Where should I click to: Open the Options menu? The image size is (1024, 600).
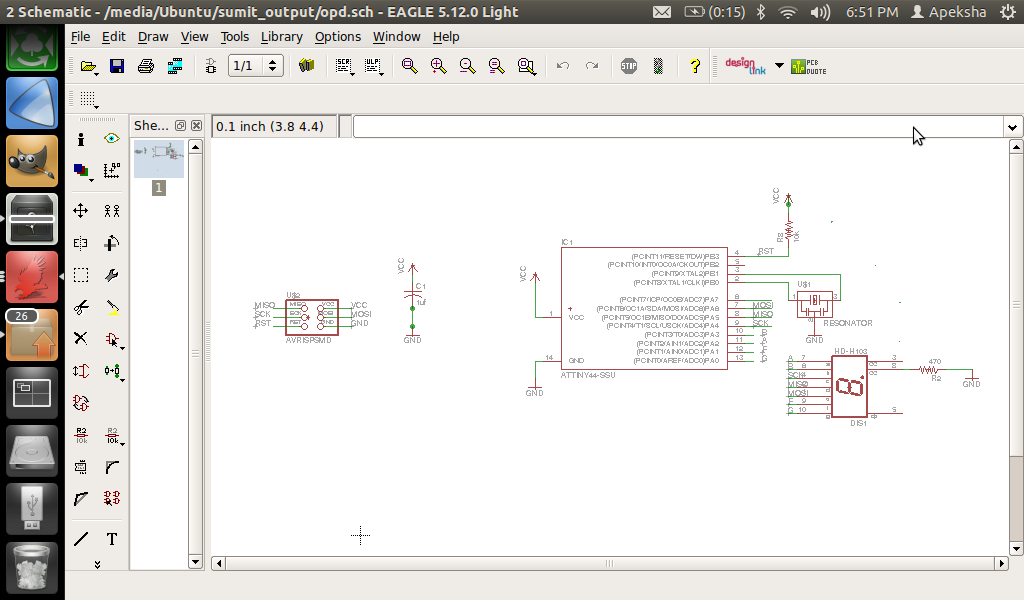pos(337,36)
